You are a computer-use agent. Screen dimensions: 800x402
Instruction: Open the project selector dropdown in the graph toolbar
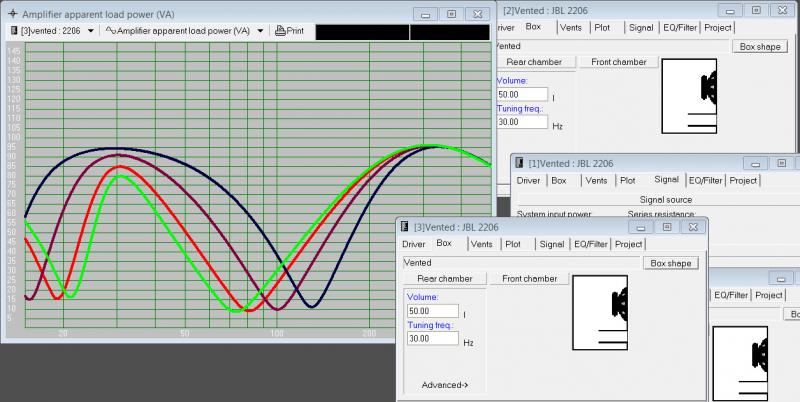(x=91, y=31)
